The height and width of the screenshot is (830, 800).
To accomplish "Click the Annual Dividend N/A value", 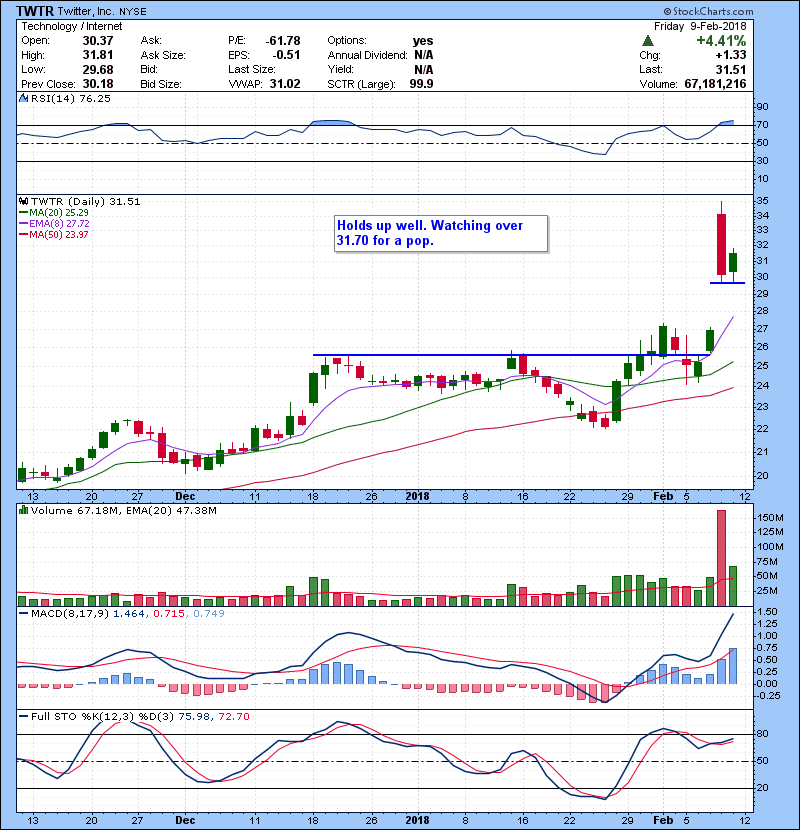I will pos(424,55).
